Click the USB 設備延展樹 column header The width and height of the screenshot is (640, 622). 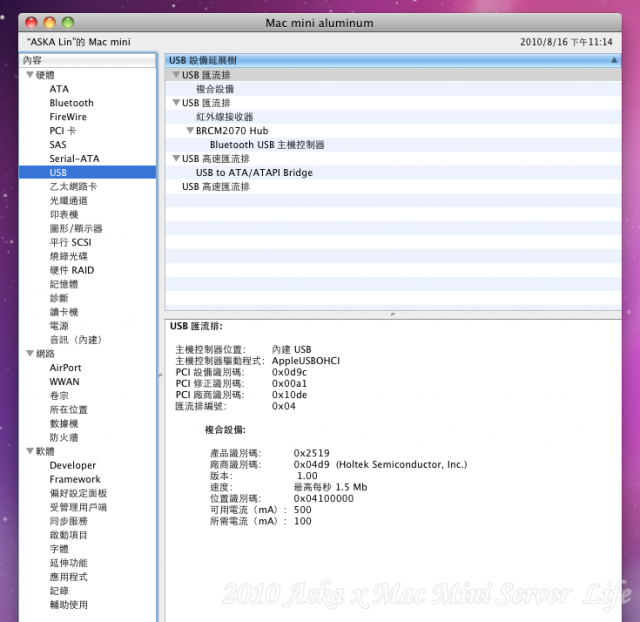393,60
